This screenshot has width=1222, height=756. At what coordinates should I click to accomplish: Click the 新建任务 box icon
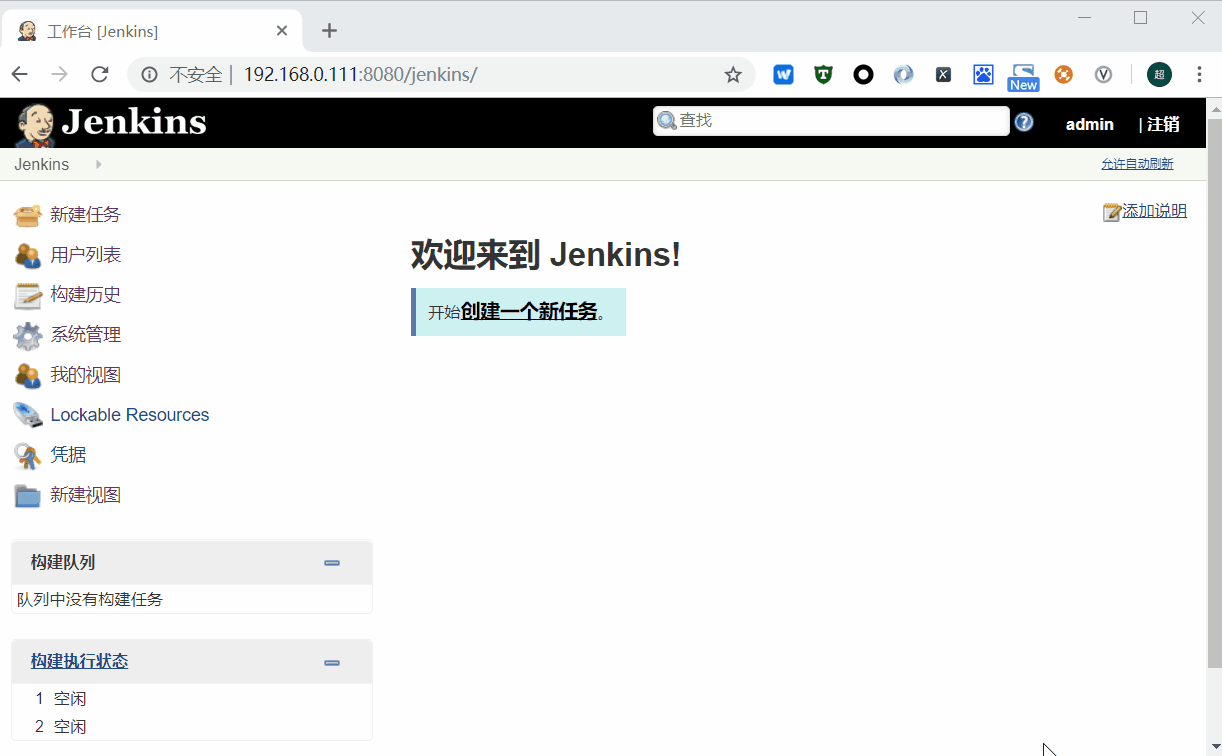tap(27, 215)
